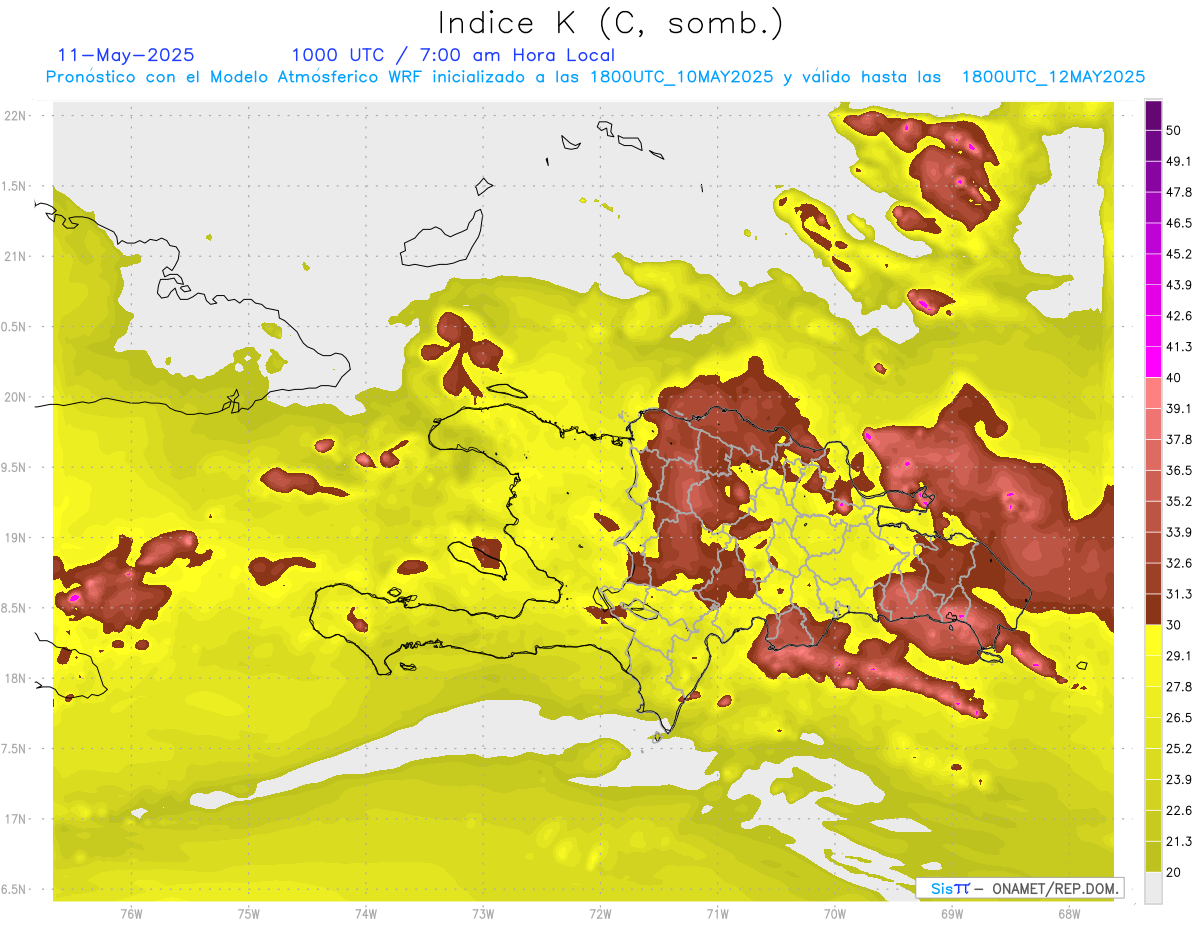The image size is (1200, 927).
Task: Click the "37.8" color scale value
Action: [x=1179, y=439]
